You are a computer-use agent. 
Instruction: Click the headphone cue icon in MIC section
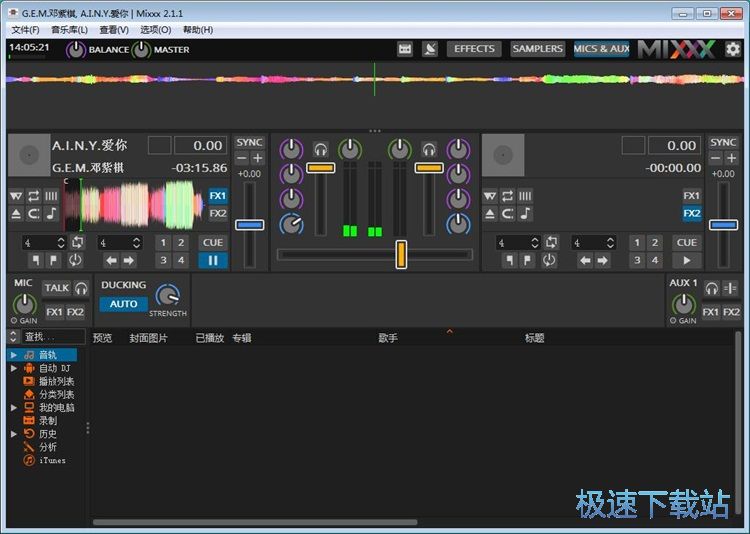(x=81, y=288)
